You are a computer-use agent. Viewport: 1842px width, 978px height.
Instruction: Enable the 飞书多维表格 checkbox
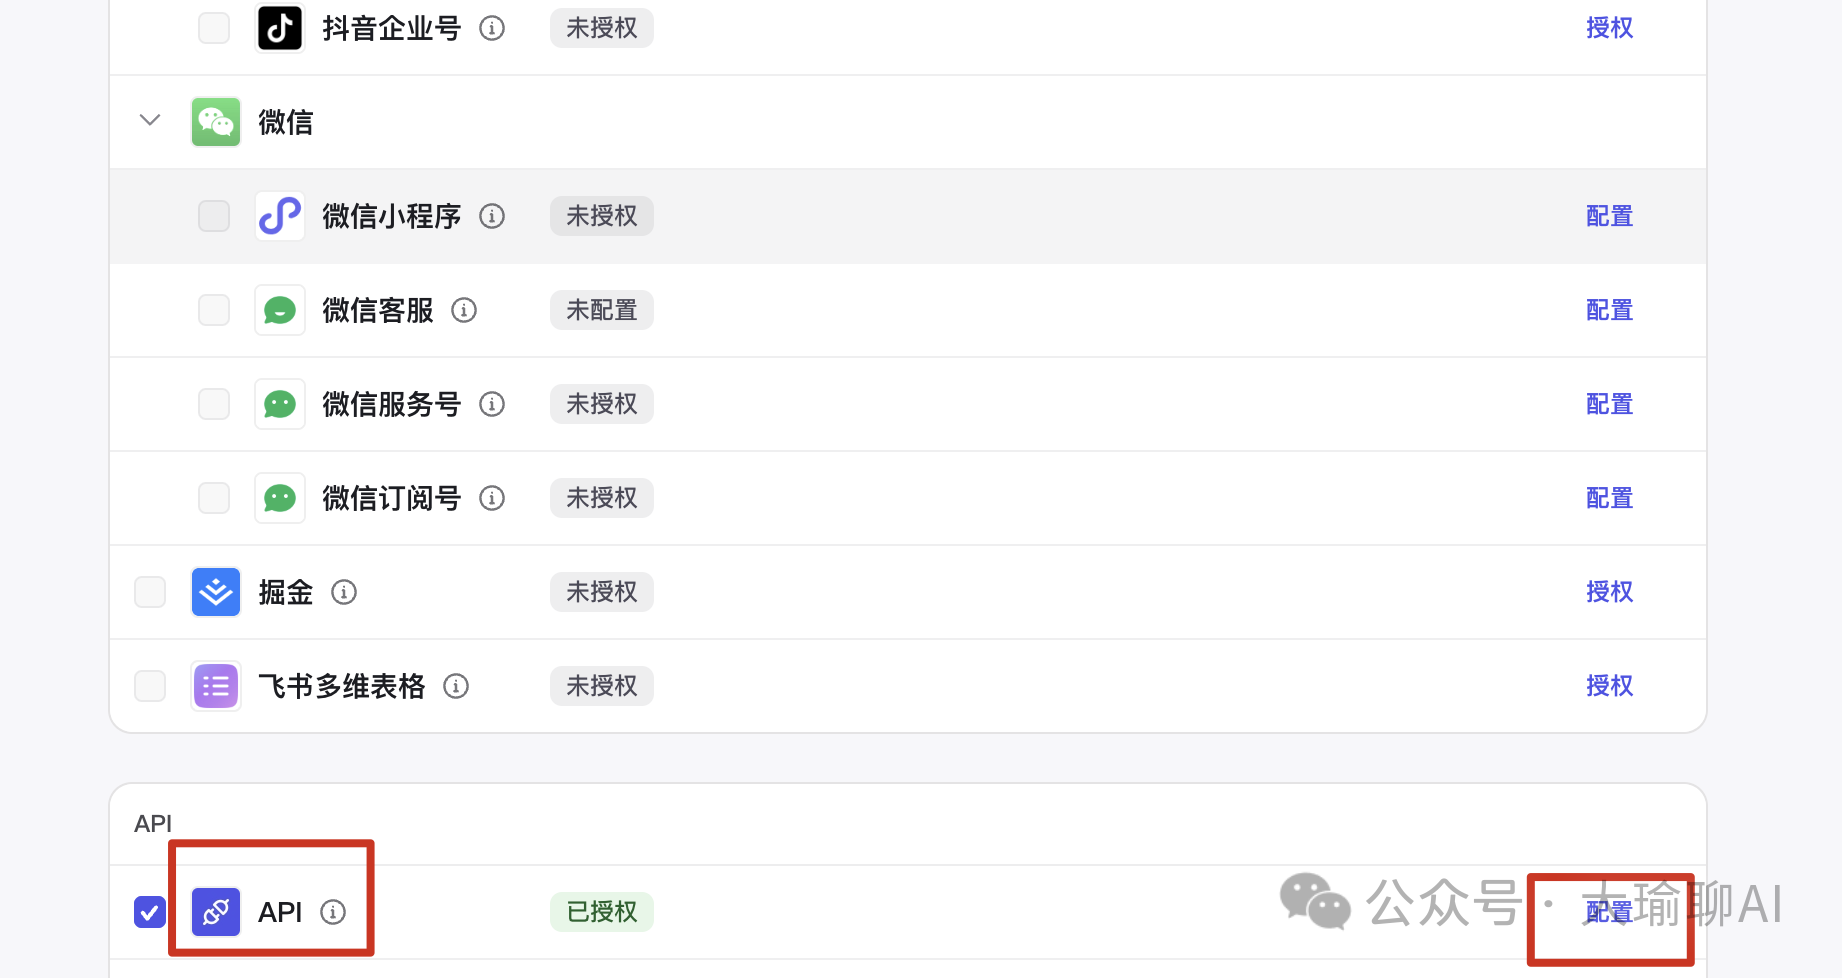click(149, 685)
